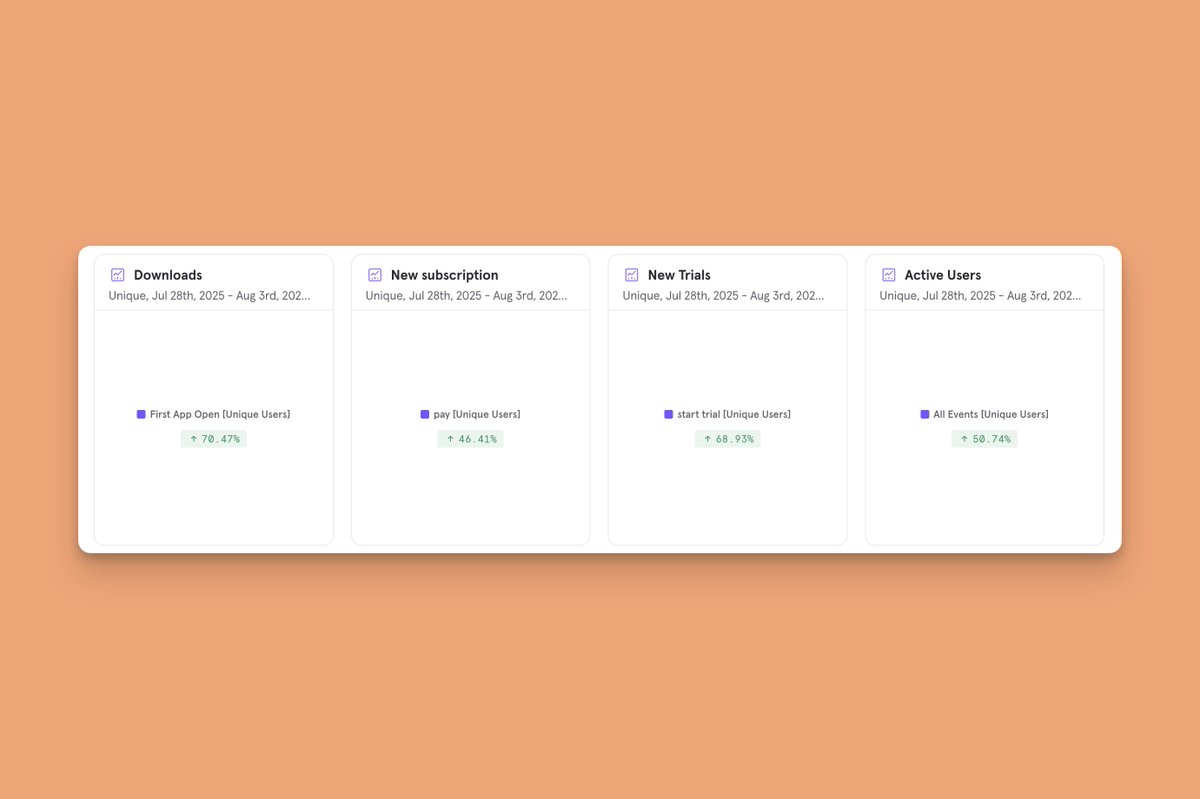Select the All Events [Unique Users] legend
The image size is (1200, 799).
click(x=985, y=414)
